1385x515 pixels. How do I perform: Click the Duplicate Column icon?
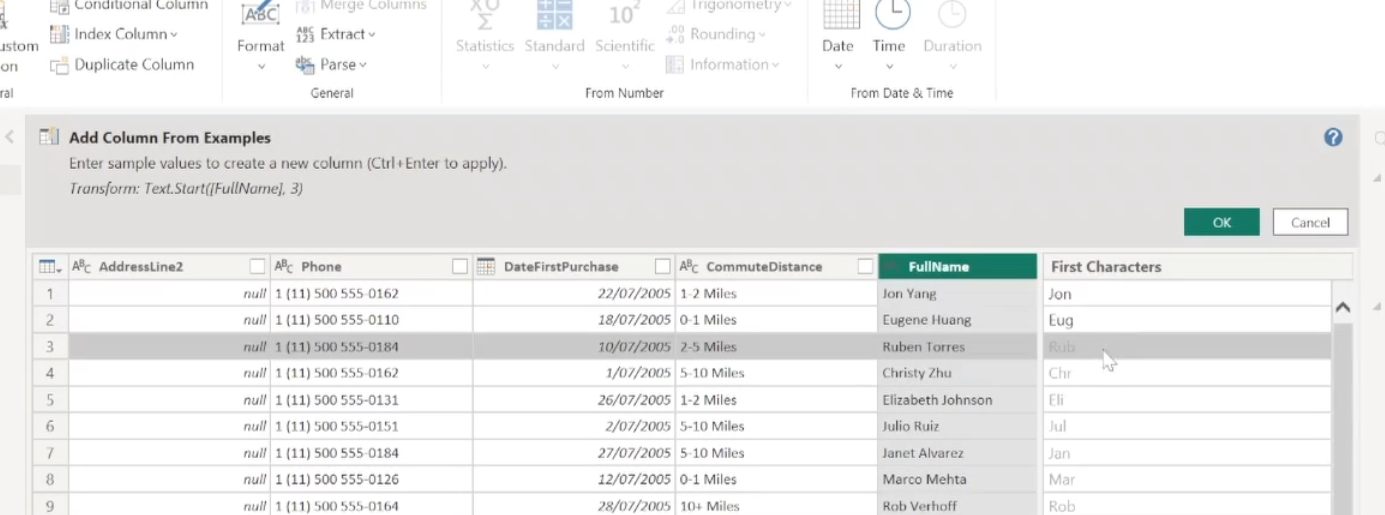click(x=59, y=65)
